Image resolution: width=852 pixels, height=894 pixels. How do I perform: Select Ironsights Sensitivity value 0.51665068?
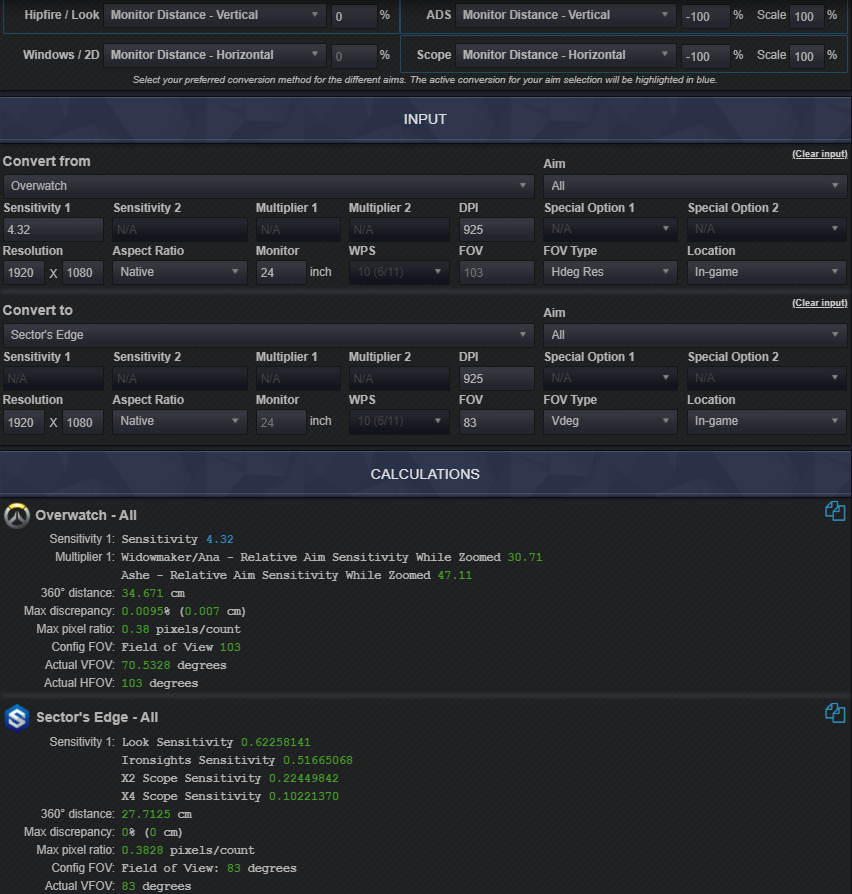click(x=318, y=760)
